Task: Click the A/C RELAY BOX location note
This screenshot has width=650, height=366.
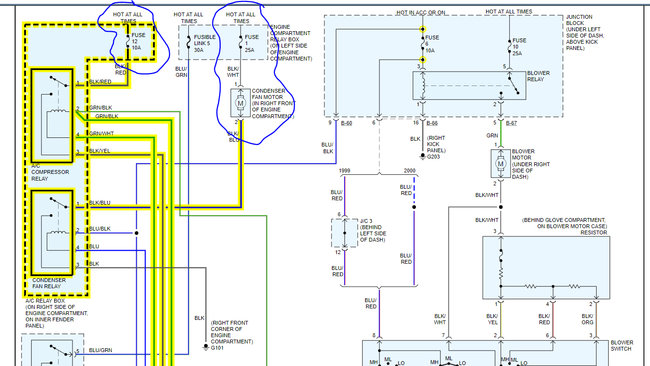Action: point(56,313)
